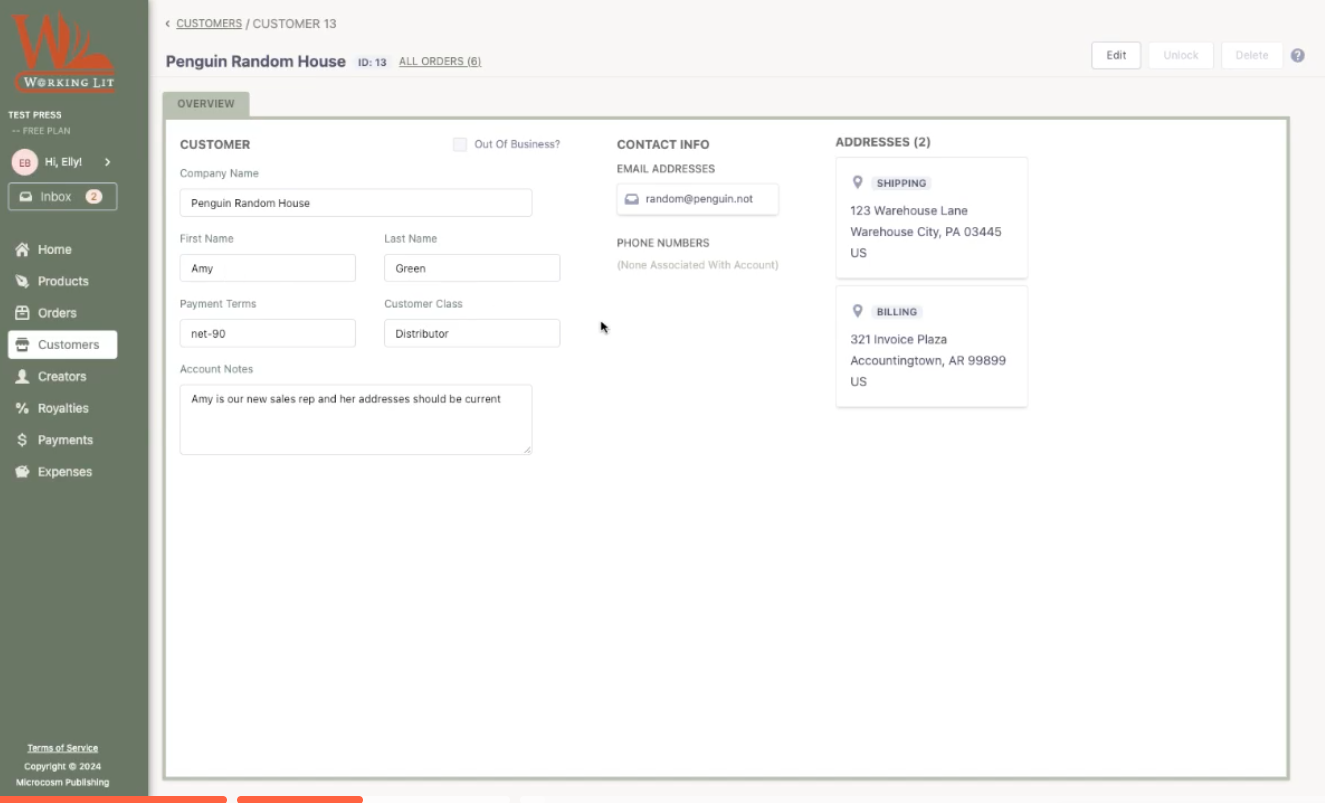The width and height of the screenshot is (1325, 803).
Task: Click the Home icon in sidebar
Action: (22, 250)
